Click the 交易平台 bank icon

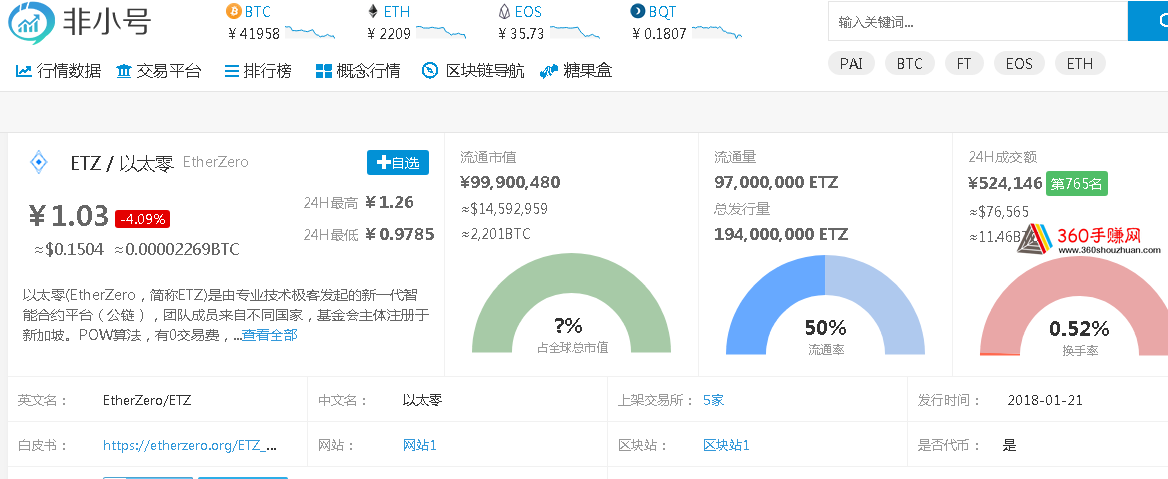coord(124,72)
